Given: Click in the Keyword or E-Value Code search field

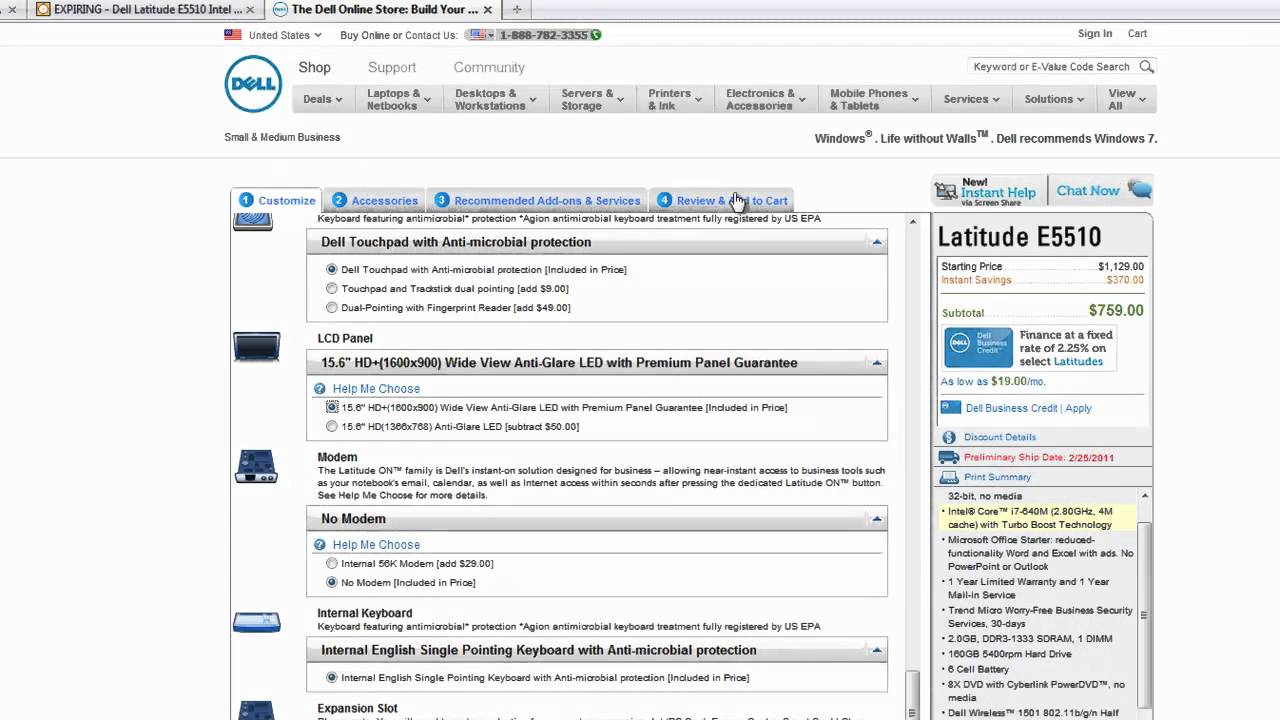Looking at the screenshot, I should [1051, 67].
